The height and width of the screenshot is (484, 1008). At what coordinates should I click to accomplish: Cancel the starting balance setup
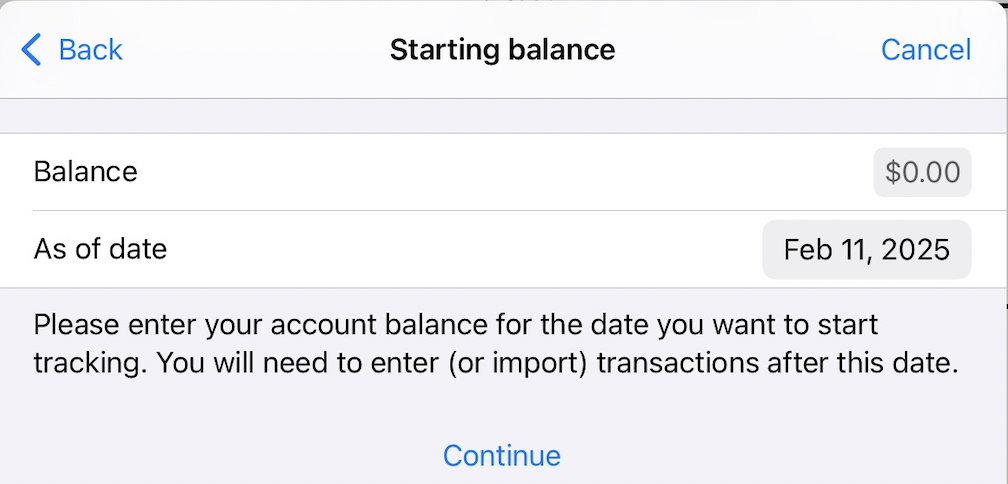[x=925, y=49]
